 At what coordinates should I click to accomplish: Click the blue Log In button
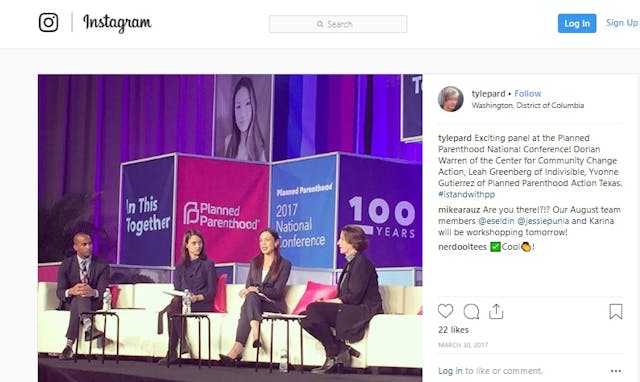577,23
